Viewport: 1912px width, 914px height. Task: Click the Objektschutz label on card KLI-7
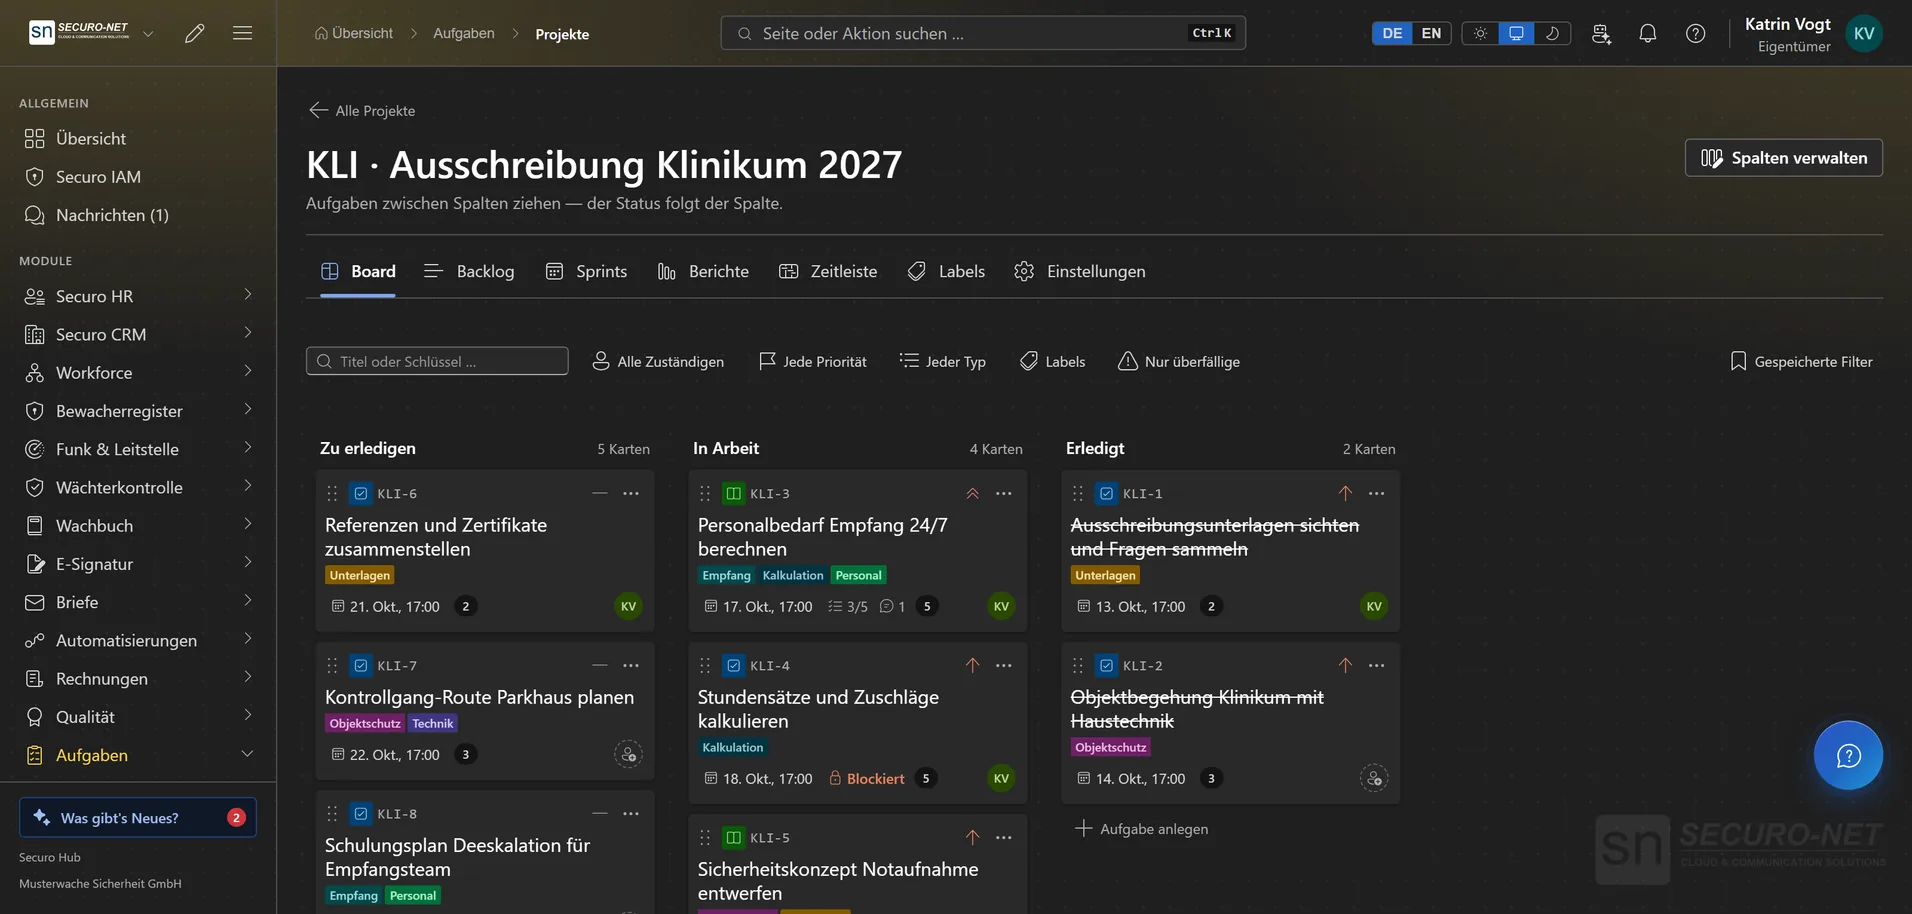click(365, 723)
